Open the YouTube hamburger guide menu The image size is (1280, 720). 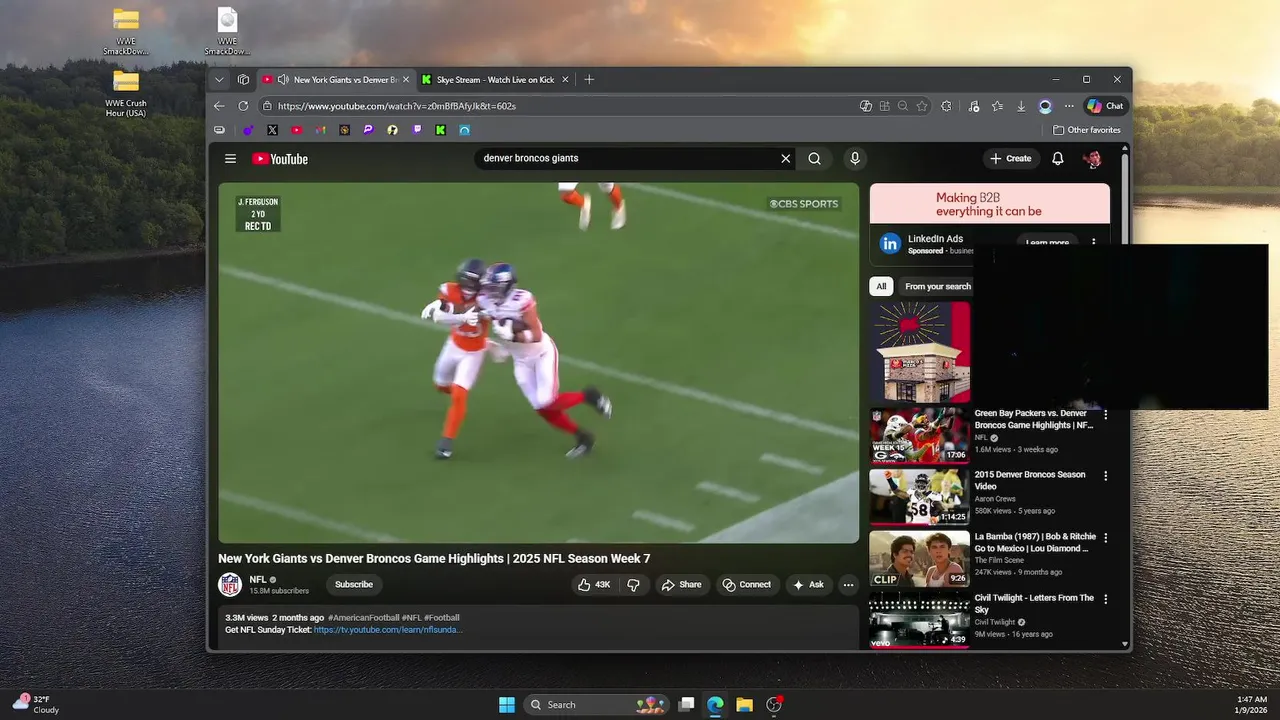point(230,159)
